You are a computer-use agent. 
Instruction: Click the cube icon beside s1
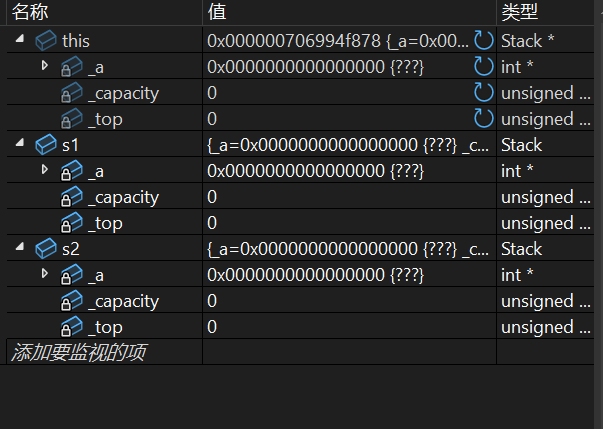(46, 145)
